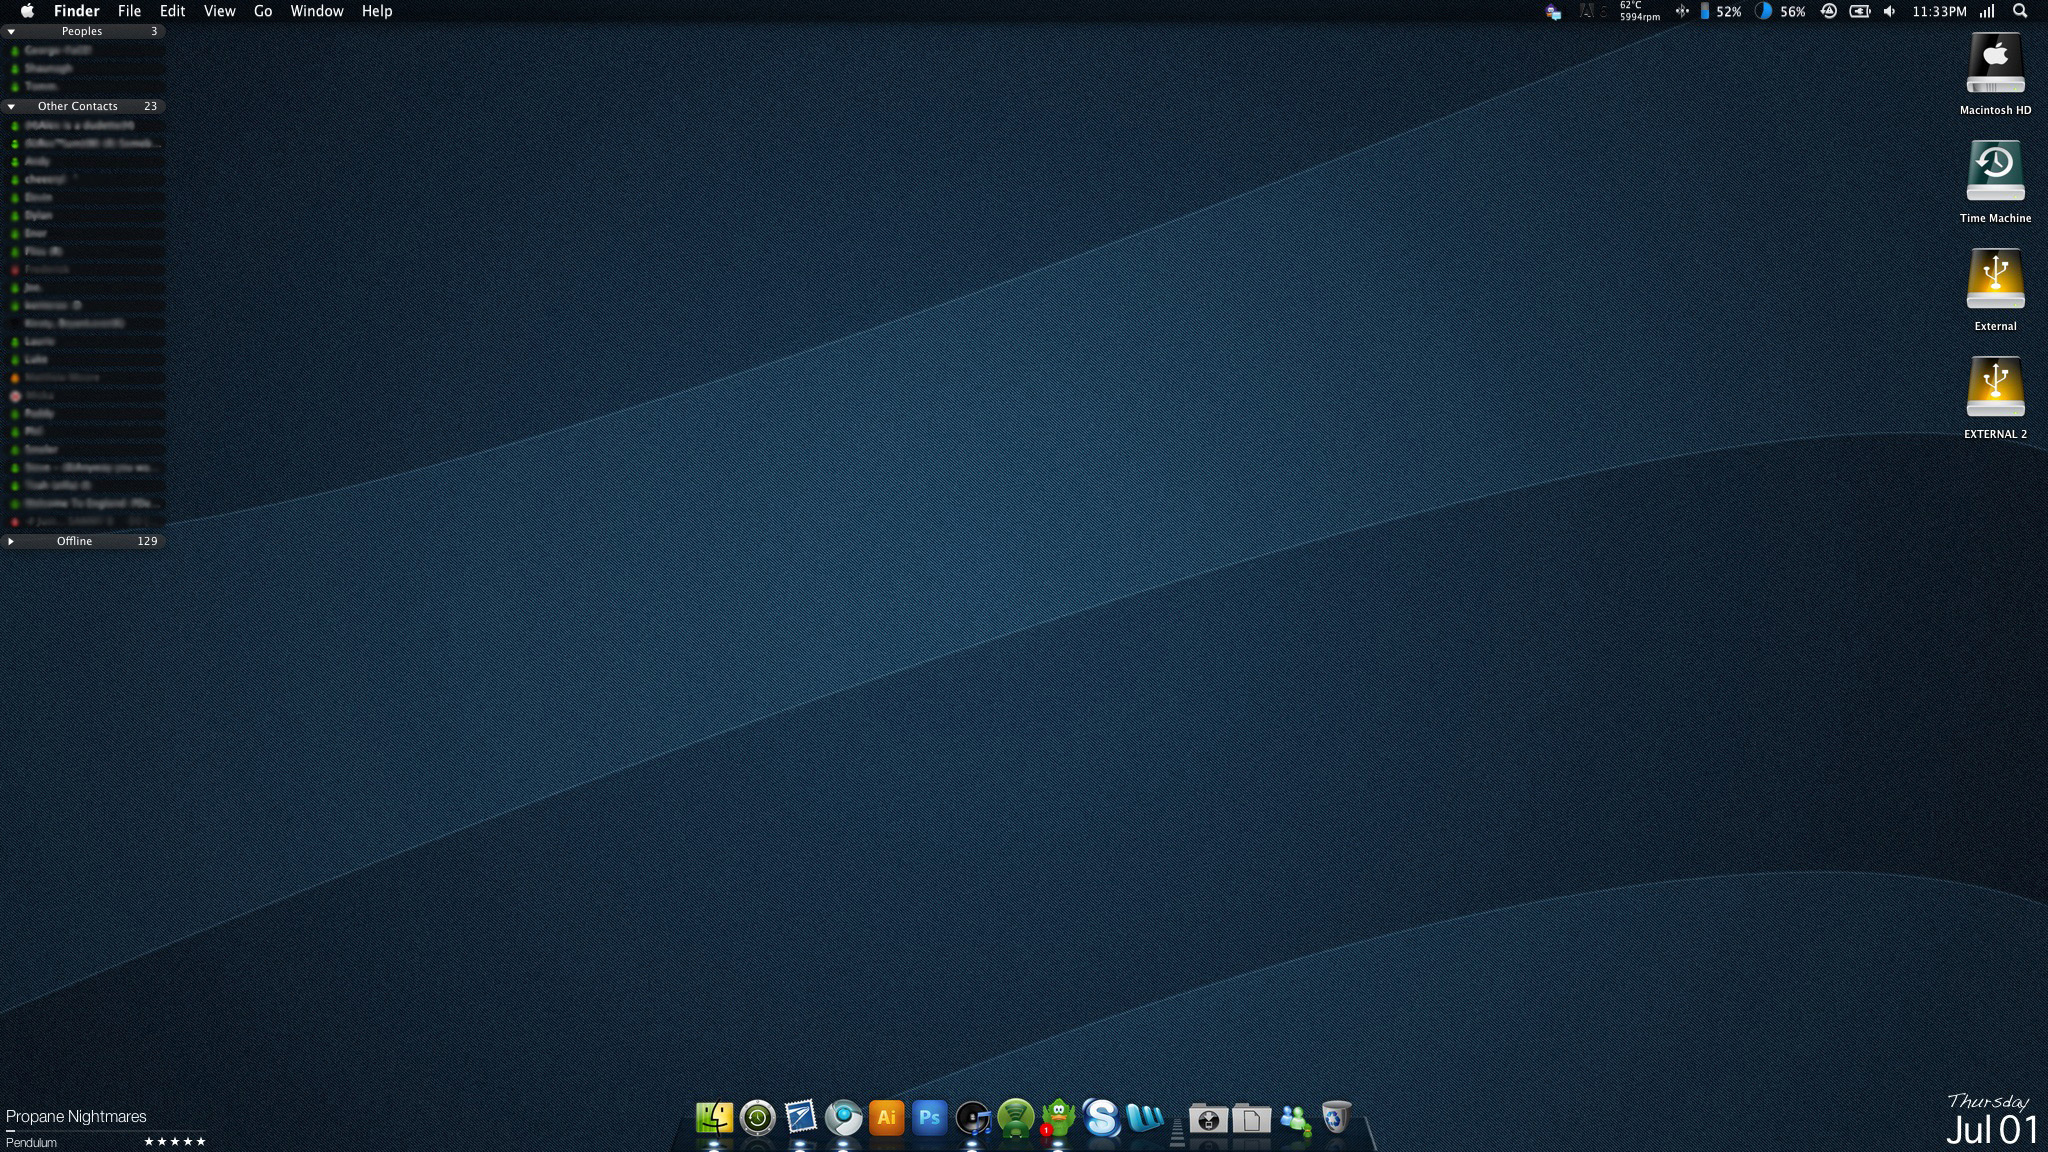Open Spotify from the dock
Viewport: 2048px width, 1152px height.
coord(1015,1118)
